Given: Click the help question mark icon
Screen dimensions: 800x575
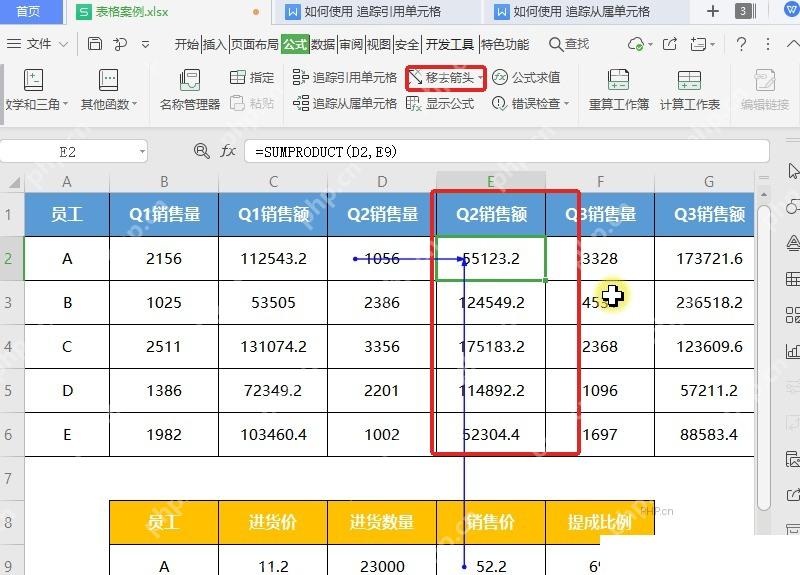Looking at the screenshot, I should [741, 44].
